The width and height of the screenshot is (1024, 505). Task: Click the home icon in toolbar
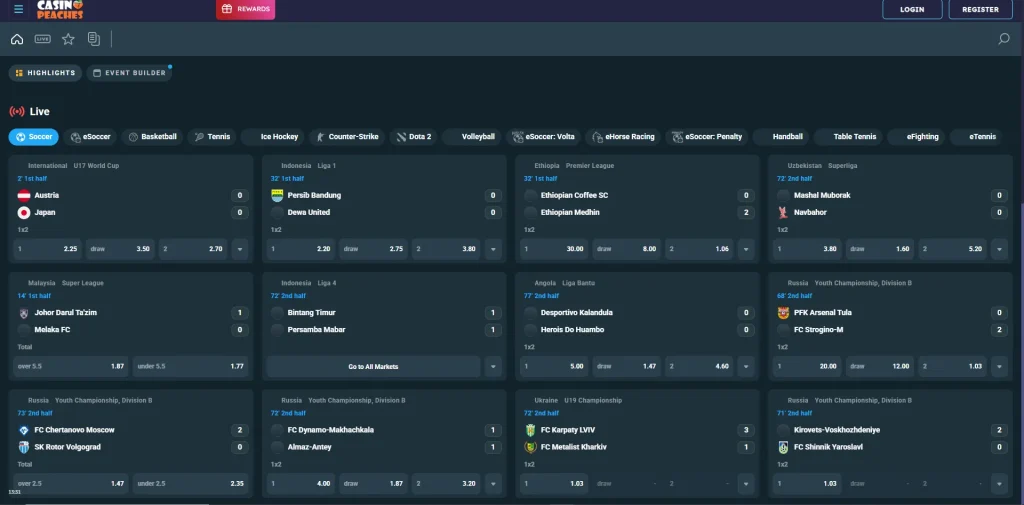point(17,39)
